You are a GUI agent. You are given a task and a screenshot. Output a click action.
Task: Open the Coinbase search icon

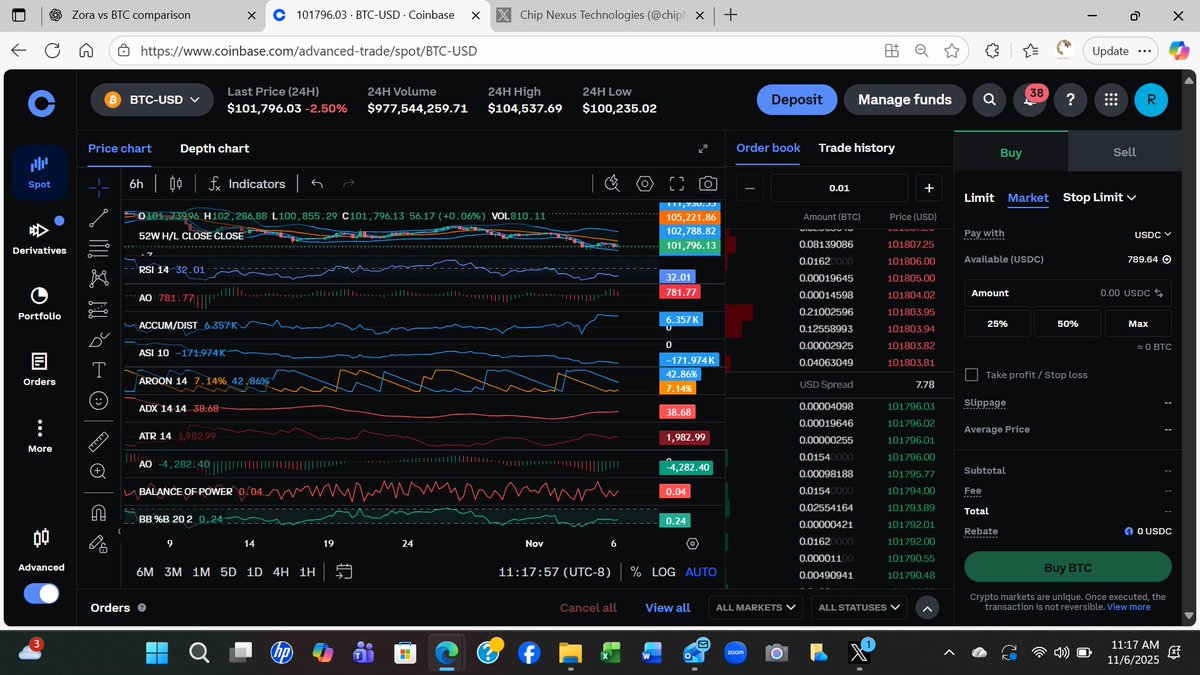click(x=989, y=99)
